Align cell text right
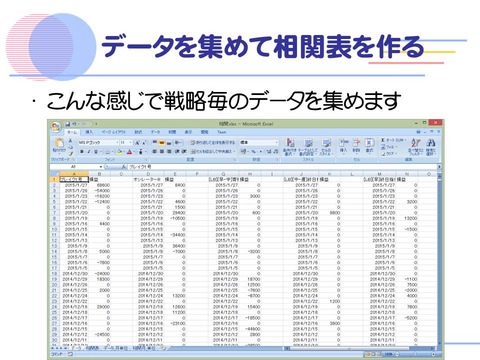This screenshot has width=480, height=360. 169,152
